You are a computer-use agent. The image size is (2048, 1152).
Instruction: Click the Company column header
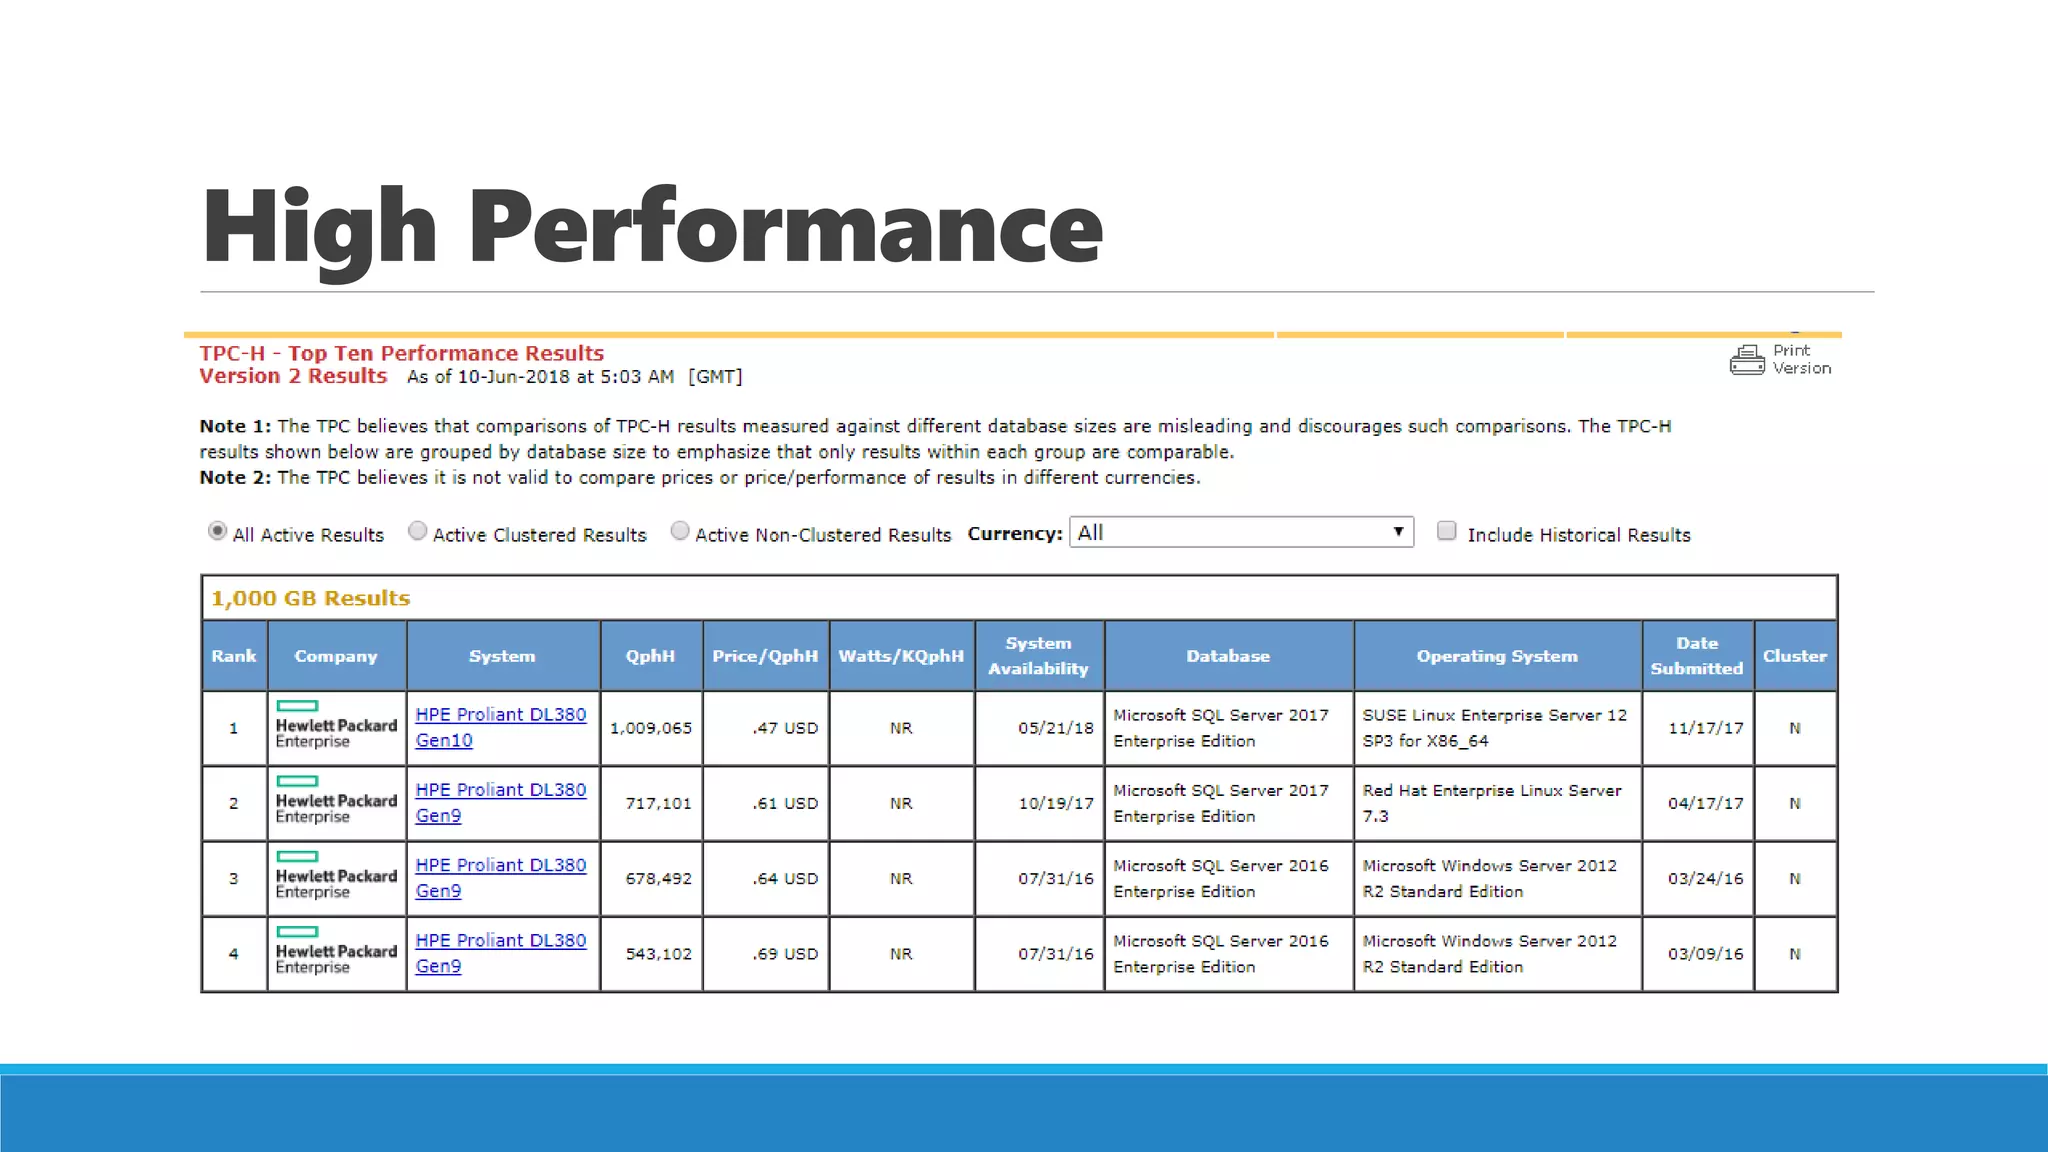point(336,656)
